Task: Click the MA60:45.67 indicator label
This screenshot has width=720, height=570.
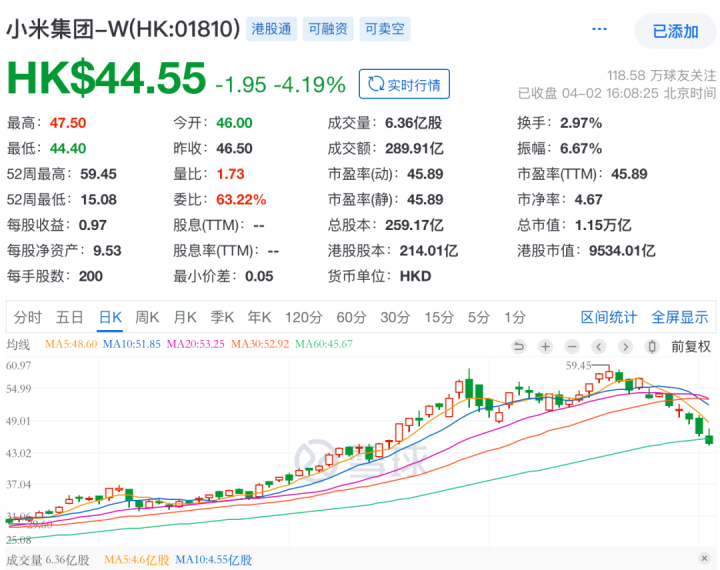Action: (x=324, y=344)
